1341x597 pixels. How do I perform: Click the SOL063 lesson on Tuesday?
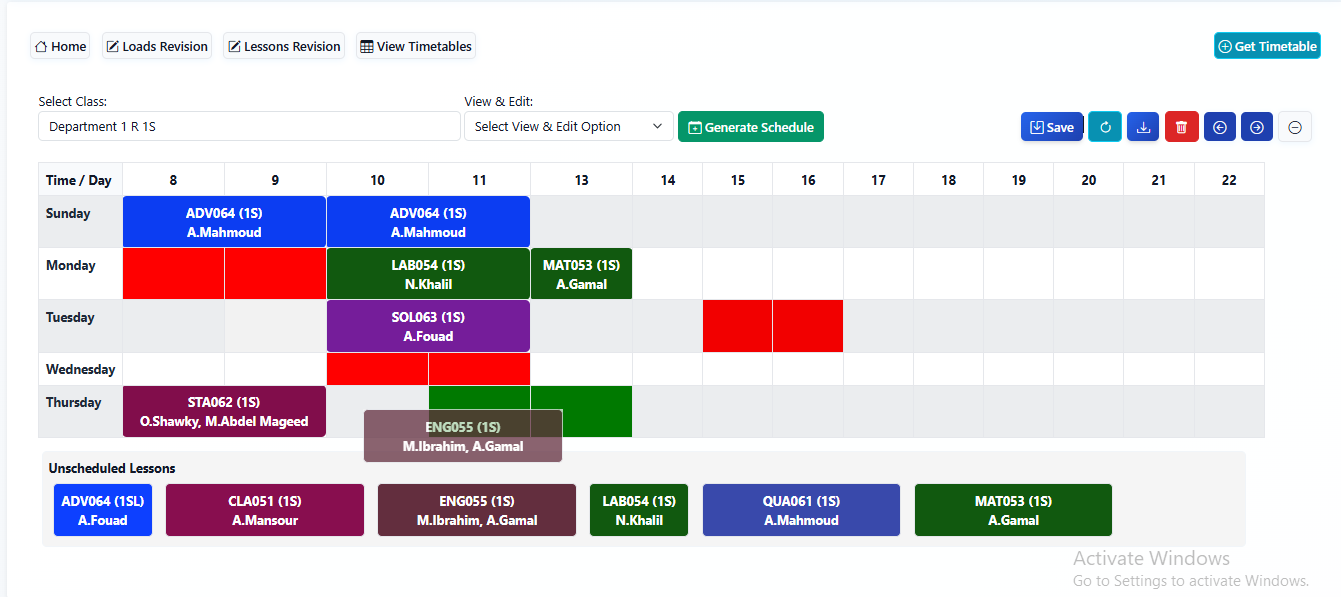coord(428,326)
